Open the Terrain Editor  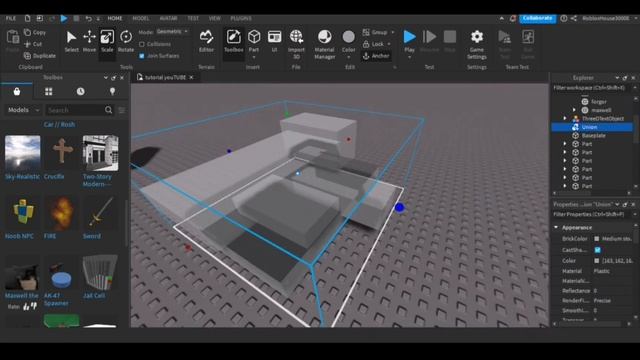pos(206,41)
